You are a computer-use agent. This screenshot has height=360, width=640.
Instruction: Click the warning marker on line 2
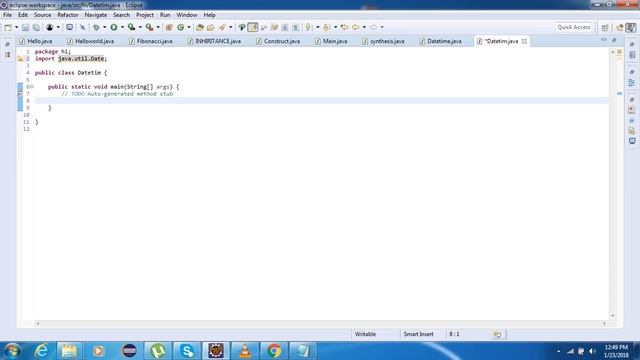pos(20,59)
